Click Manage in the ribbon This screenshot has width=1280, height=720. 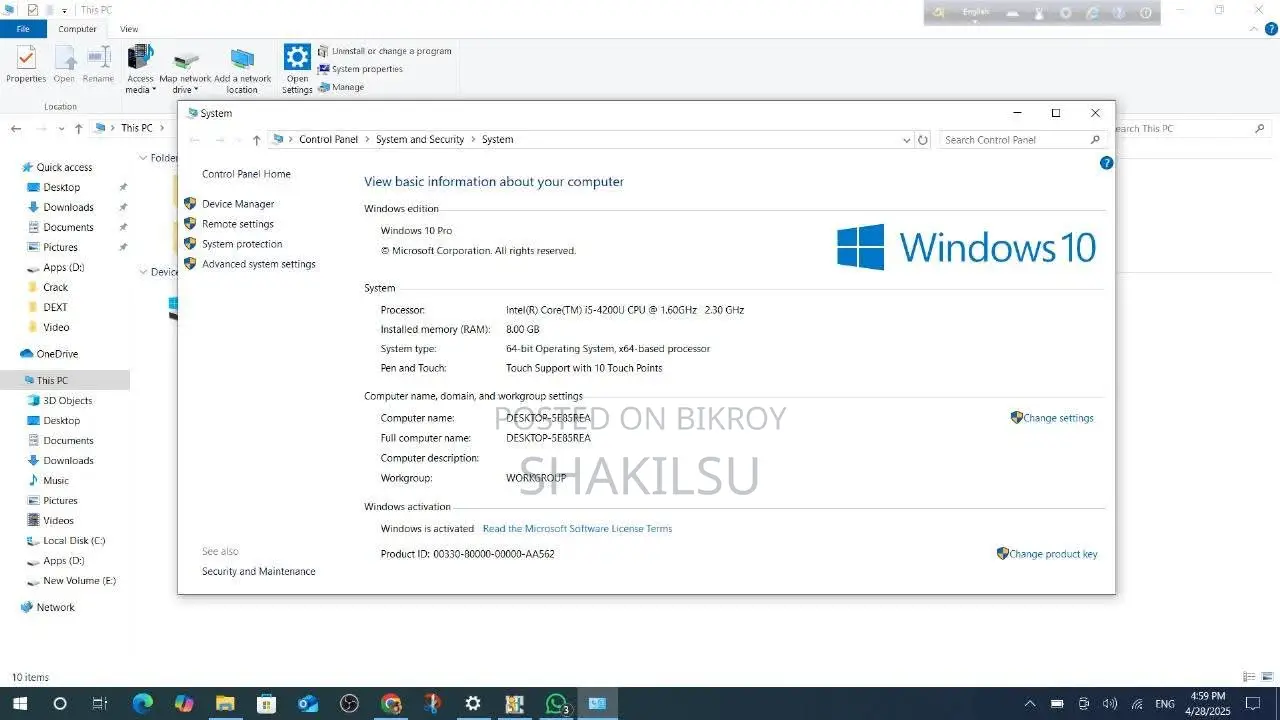pyautogui.click(x=341, y=87)
